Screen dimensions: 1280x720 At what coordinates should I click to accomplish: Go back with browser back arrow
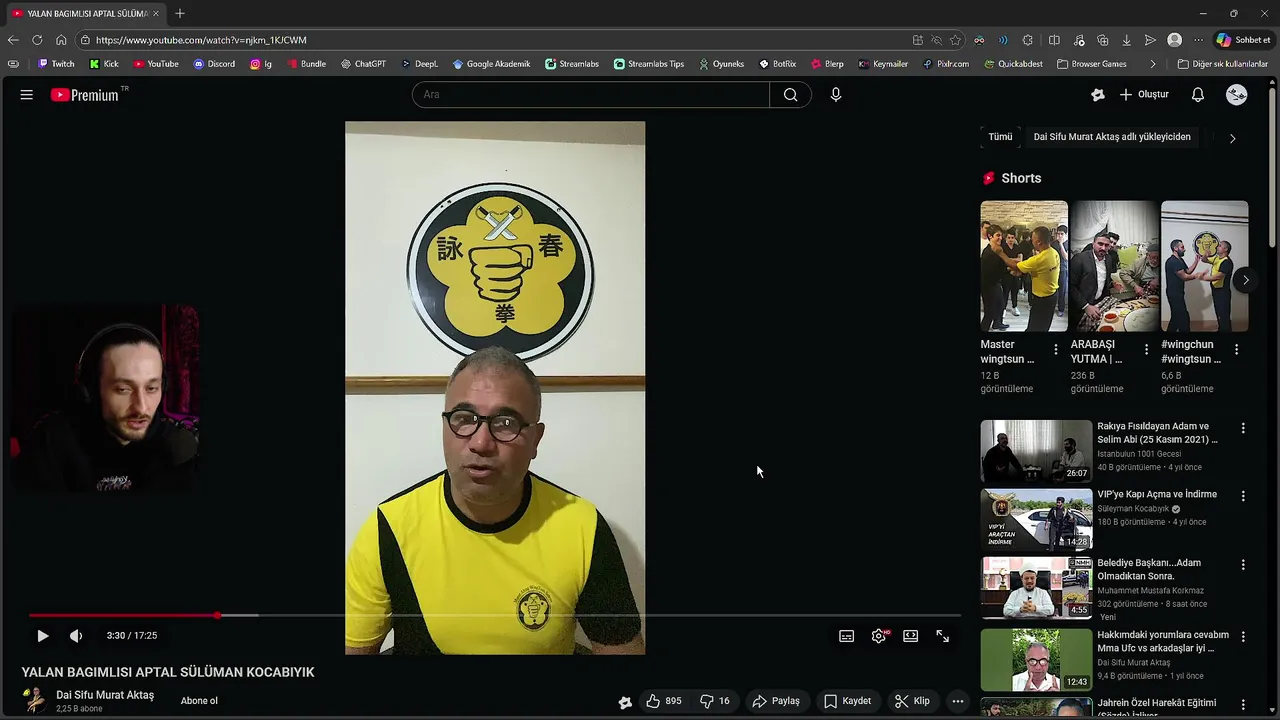13,40
